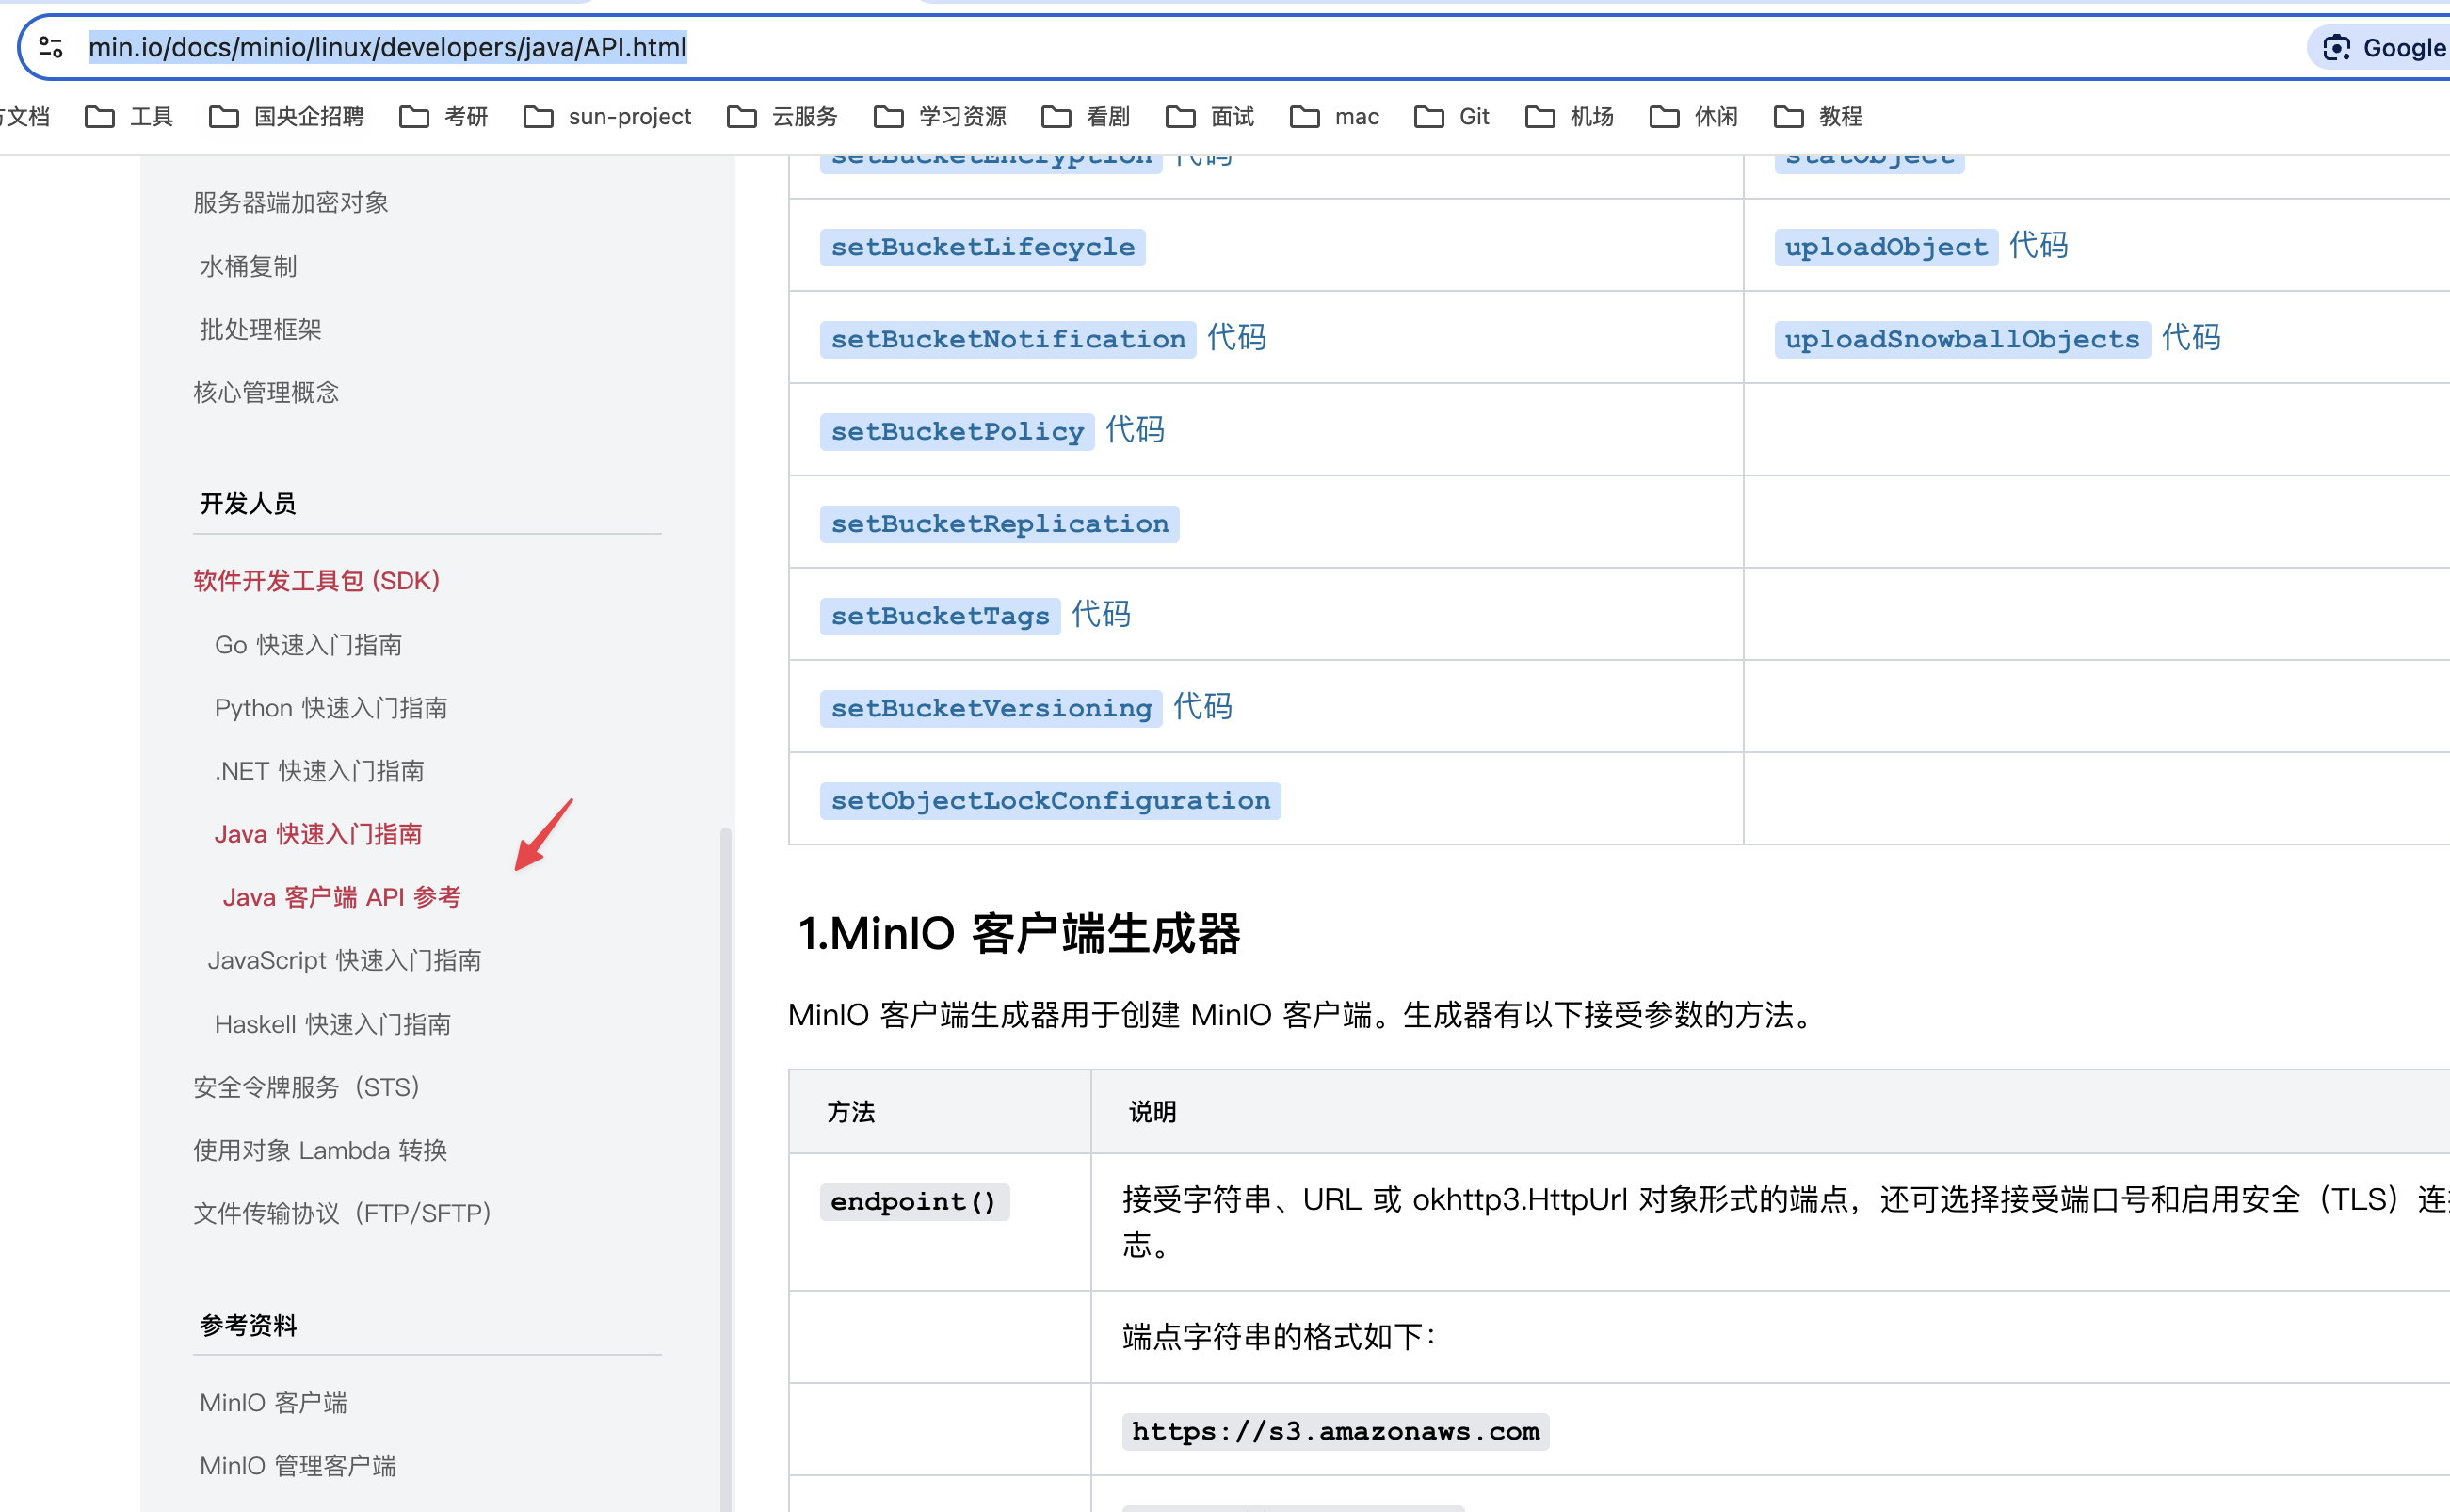
Task: Open the setBucketLifecycle method link
Action: coord(983,247)
